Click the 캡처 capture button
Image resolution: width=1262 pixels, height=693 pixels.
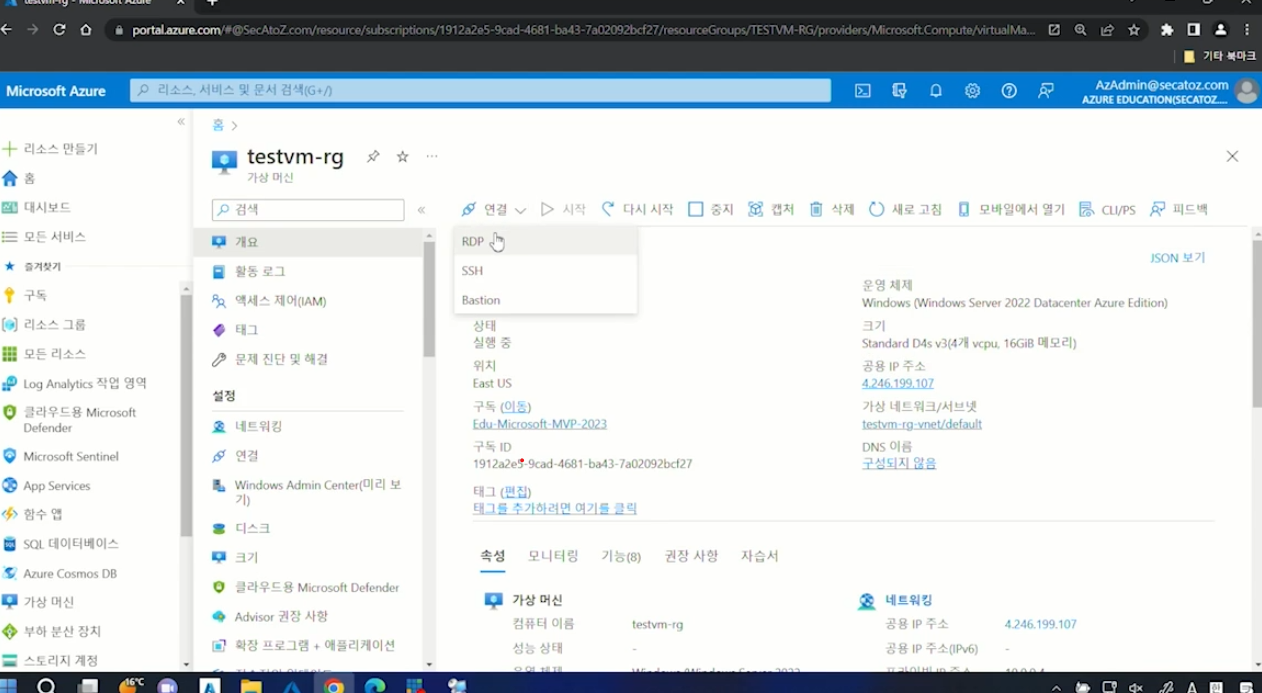(x=771, y=210)
